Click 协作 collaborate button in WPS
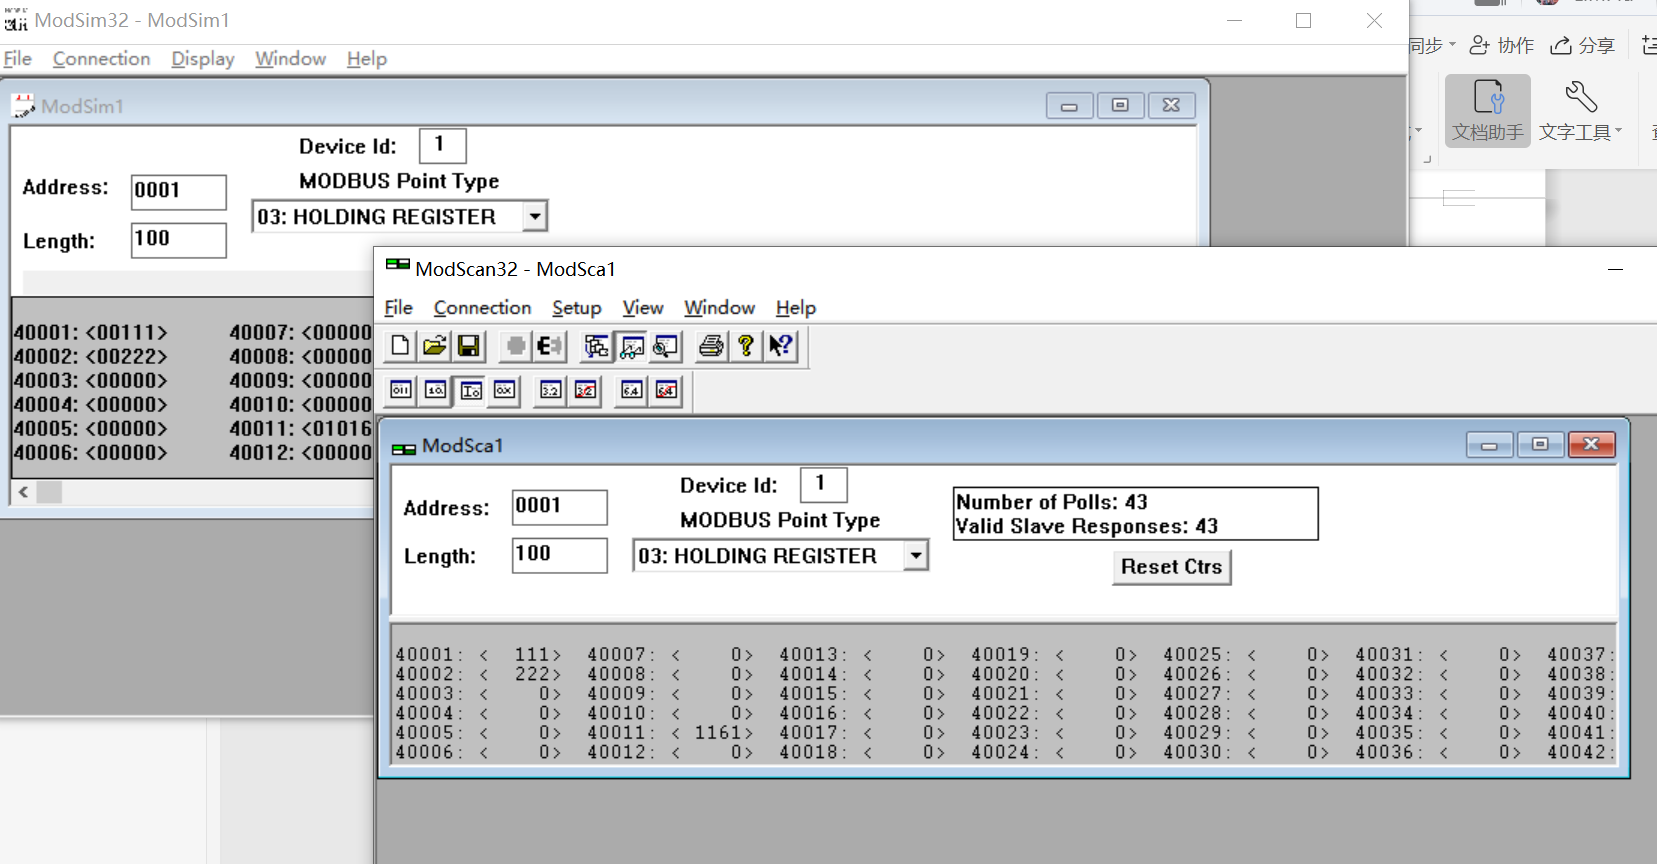This screenshot has height=864, width=1657. [1501, 45]
